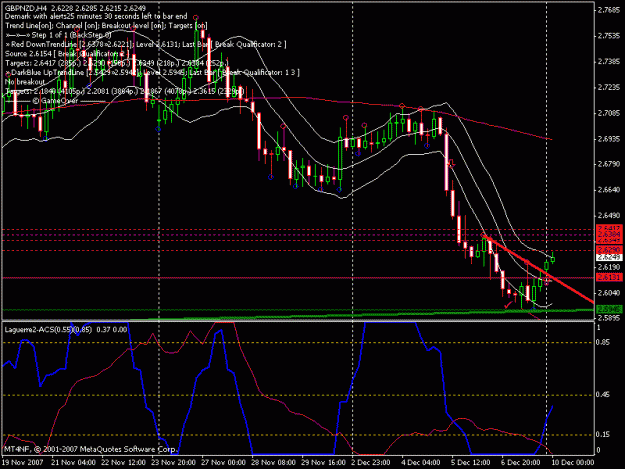Click the 2.6790 price axis label
This screenshot has height=469, width=625.
609,164
